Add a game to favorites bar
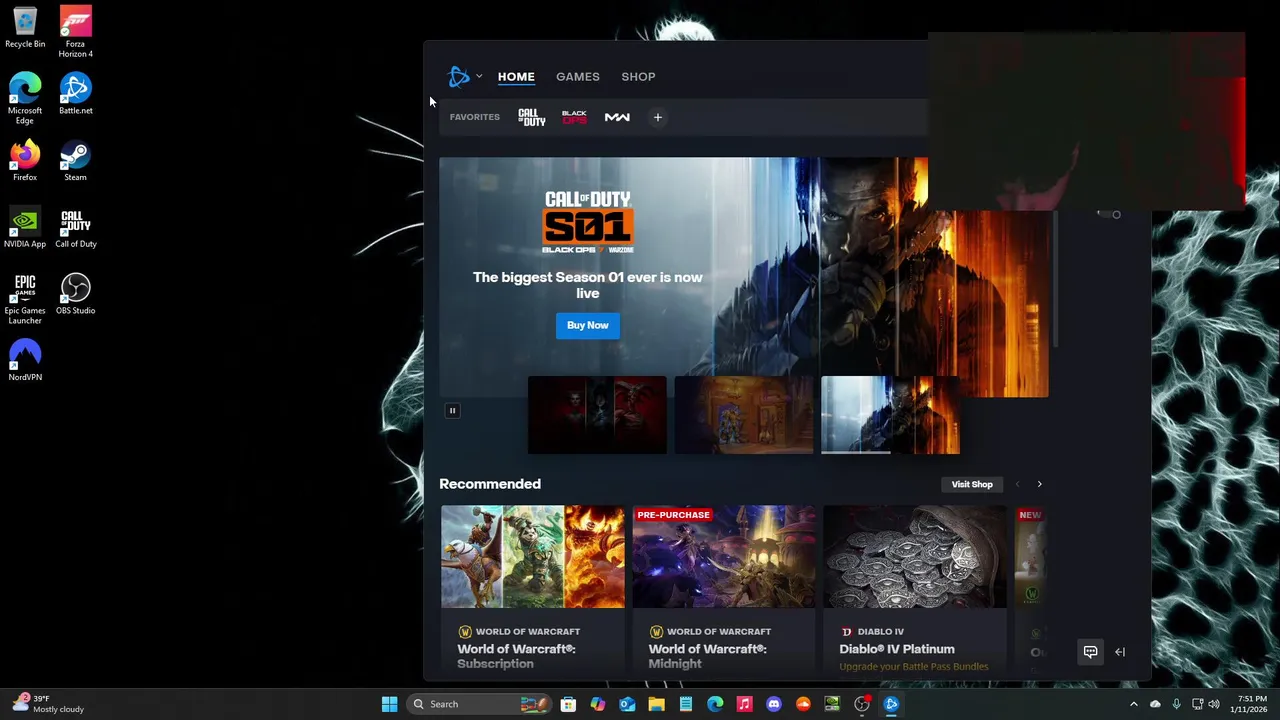This screenshot has height=720, width=1280. click(x=657, y=117)
